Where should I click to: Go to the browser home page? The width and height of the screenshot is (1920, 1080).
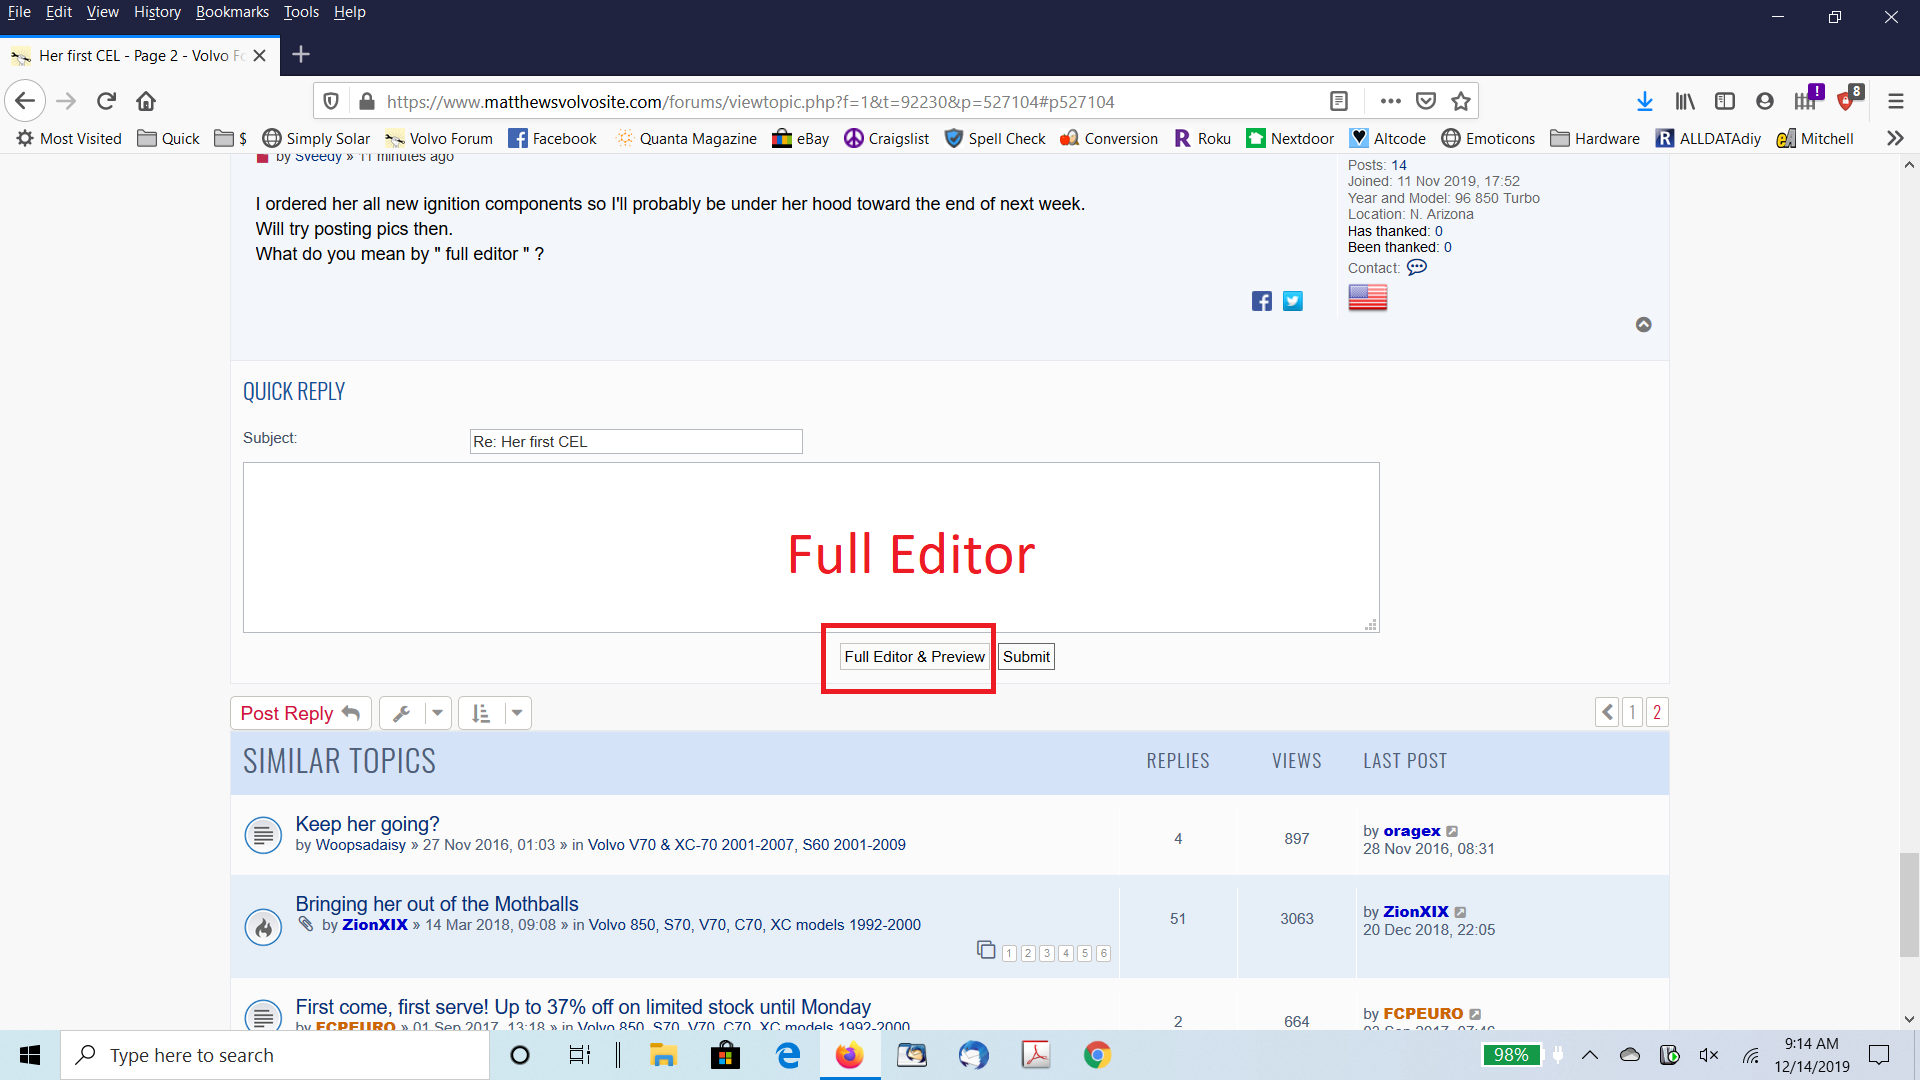tap(146, 101)
